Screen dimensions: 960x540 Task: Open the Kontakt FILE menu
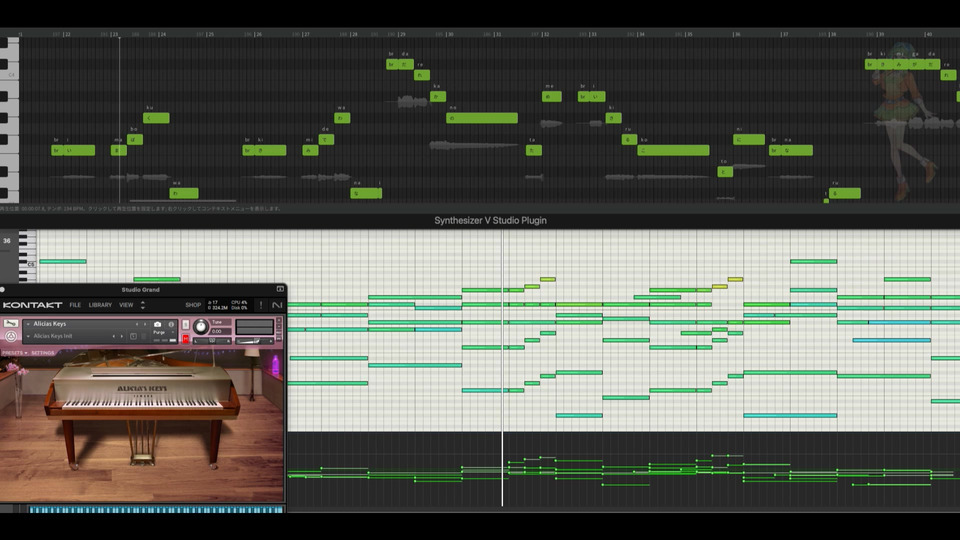pyautogui.click(x=75, y=305)
